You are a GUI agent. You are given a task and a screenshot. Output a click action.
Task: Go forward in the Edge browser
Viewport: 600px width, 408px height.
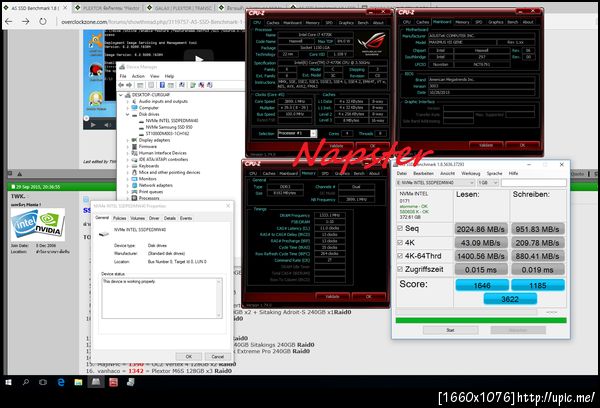click(26, 21)
